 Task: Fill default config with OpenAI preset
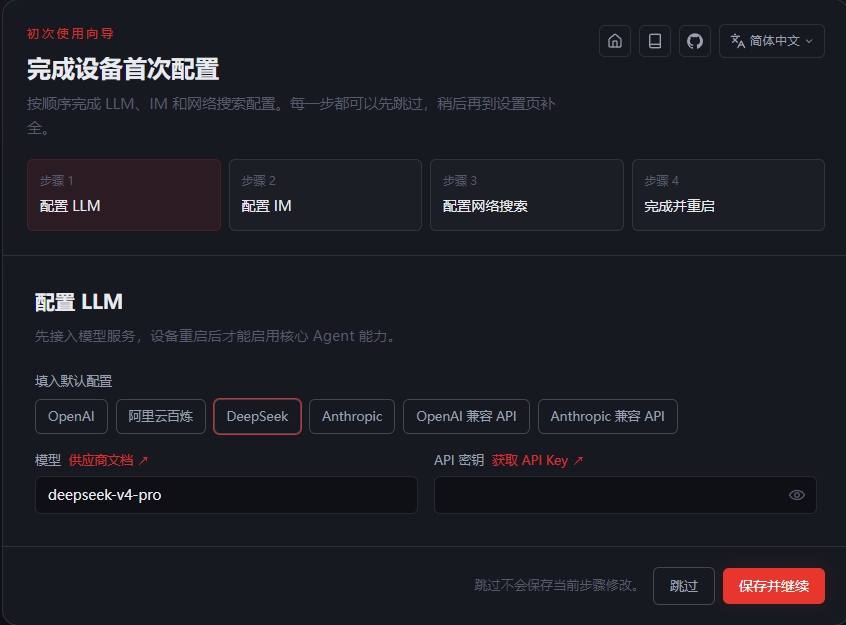(x=71, y=416)
